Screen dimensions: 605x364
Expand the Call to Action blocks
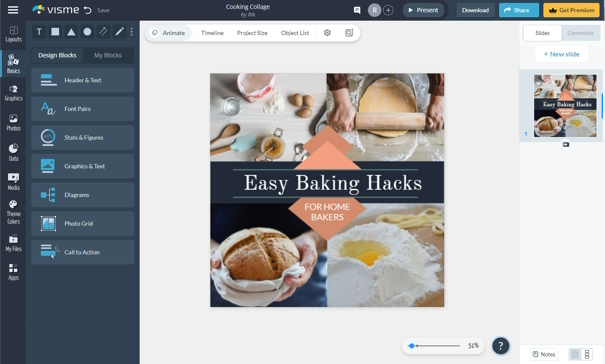point(83,252)
